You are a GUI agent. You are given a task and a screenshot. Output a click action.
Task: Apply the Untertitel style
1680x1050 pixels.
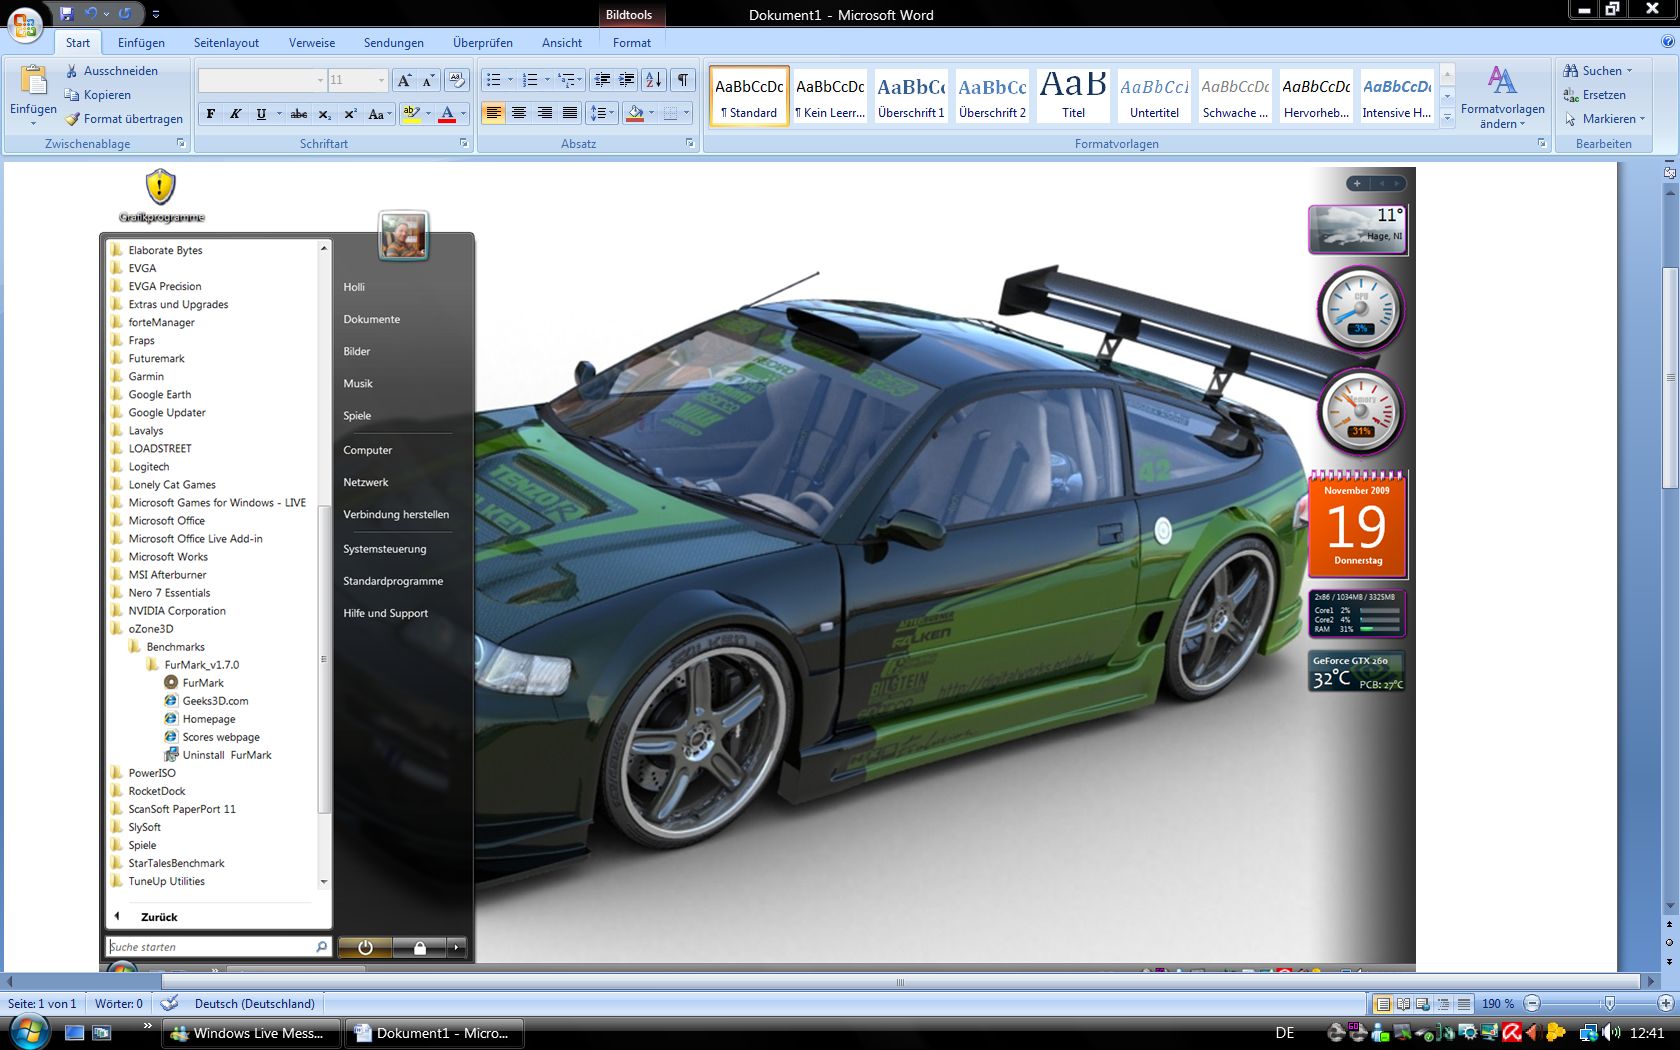(x=1154, y=97)
